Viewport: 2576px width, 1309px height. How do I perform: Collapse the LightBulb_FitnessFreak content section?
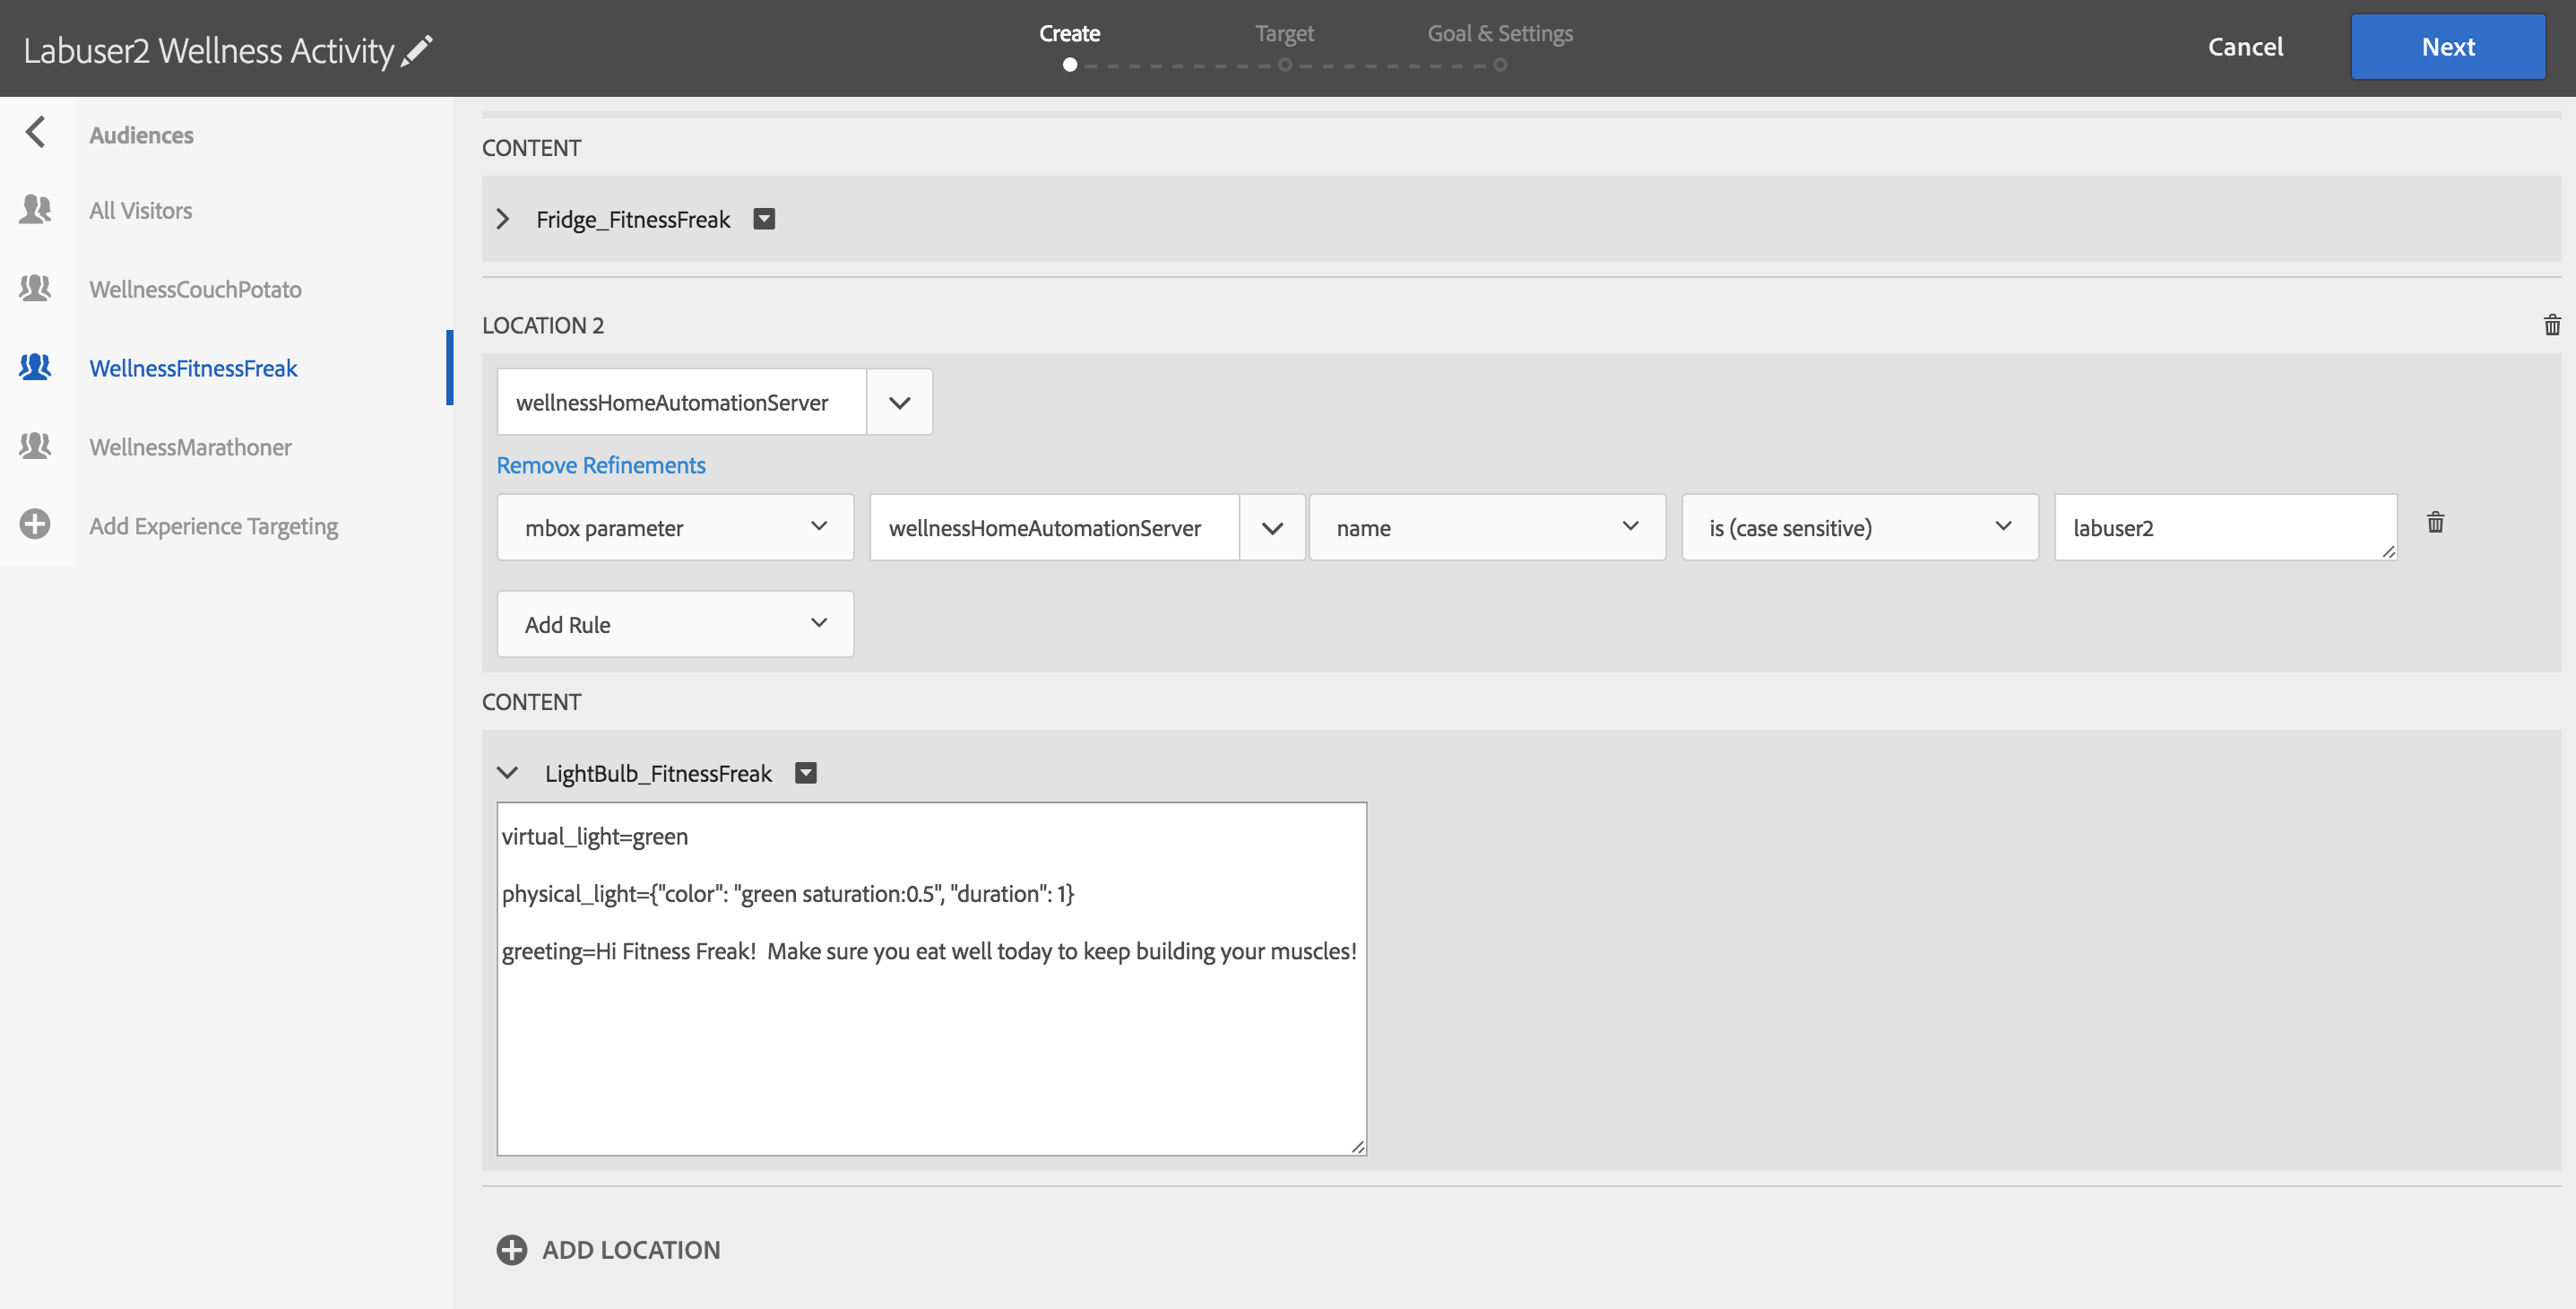507,773
